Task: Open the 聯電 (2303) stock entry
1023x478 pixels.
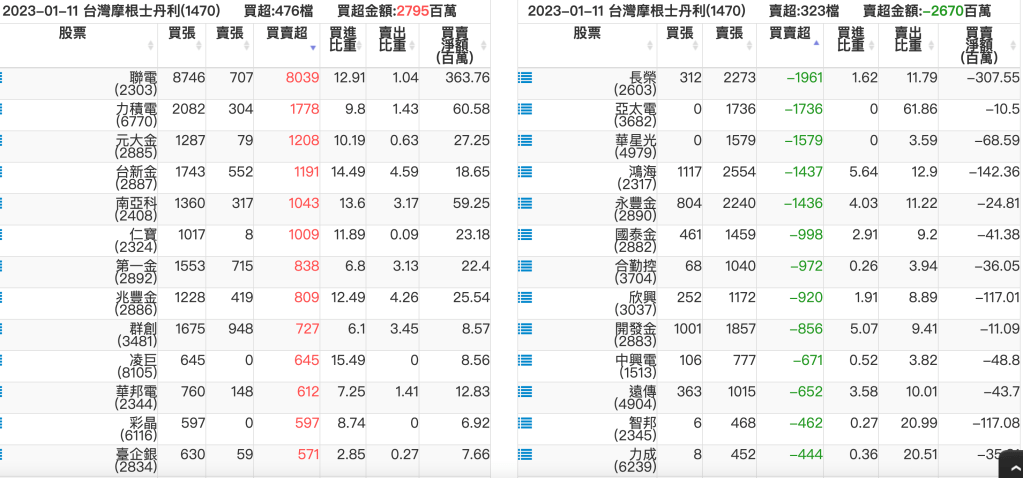Action: coord(137,84)
